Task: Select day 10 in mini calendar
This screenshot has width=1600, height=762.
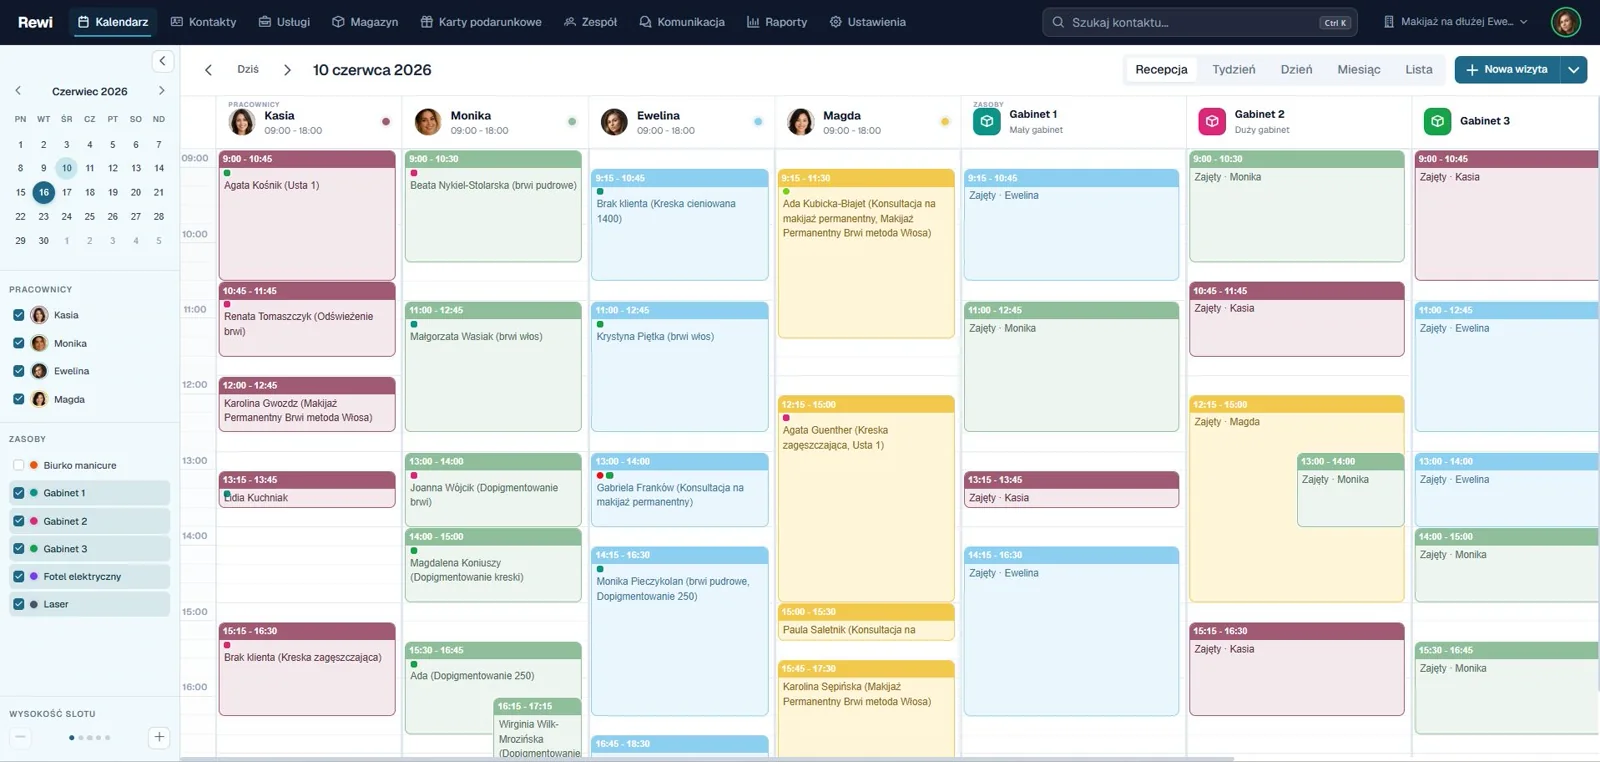Action: pos(66,168)
